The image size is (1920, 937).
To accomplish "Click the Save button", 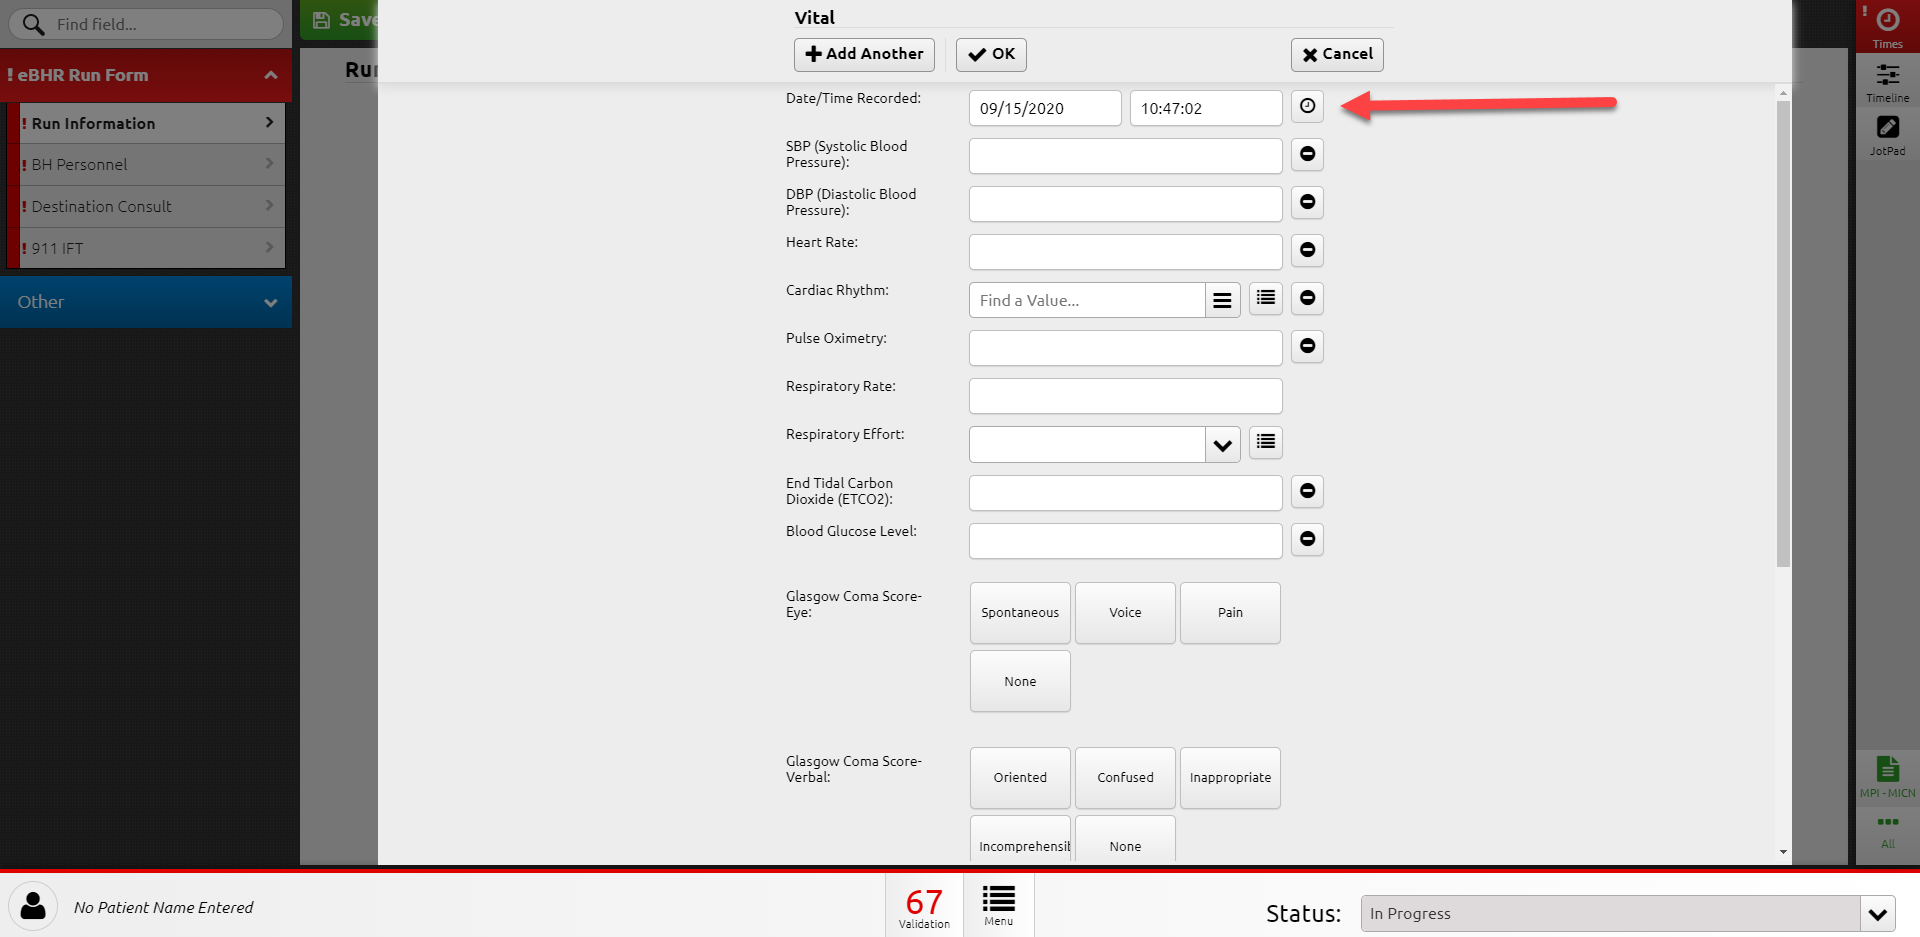I will point(340,20).
